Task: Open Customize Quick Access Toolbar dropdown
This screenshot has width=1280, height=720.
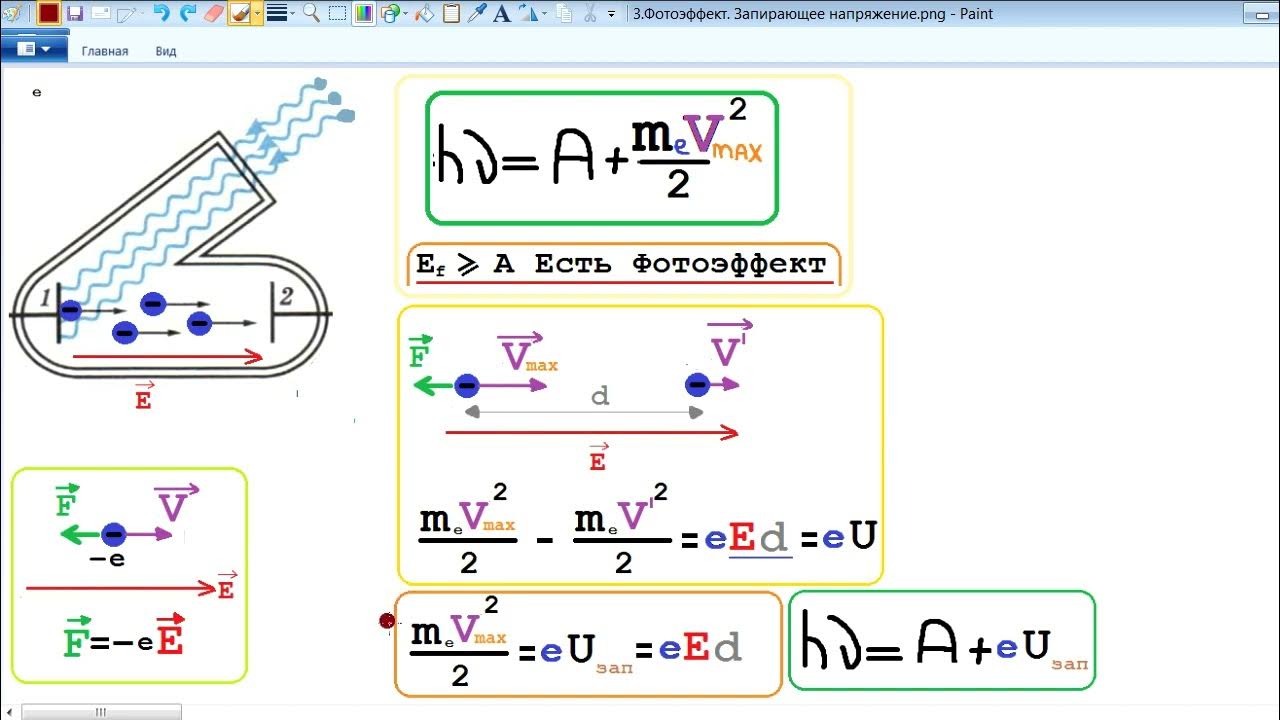Action: pyautogui.click(x=611, y=14)
